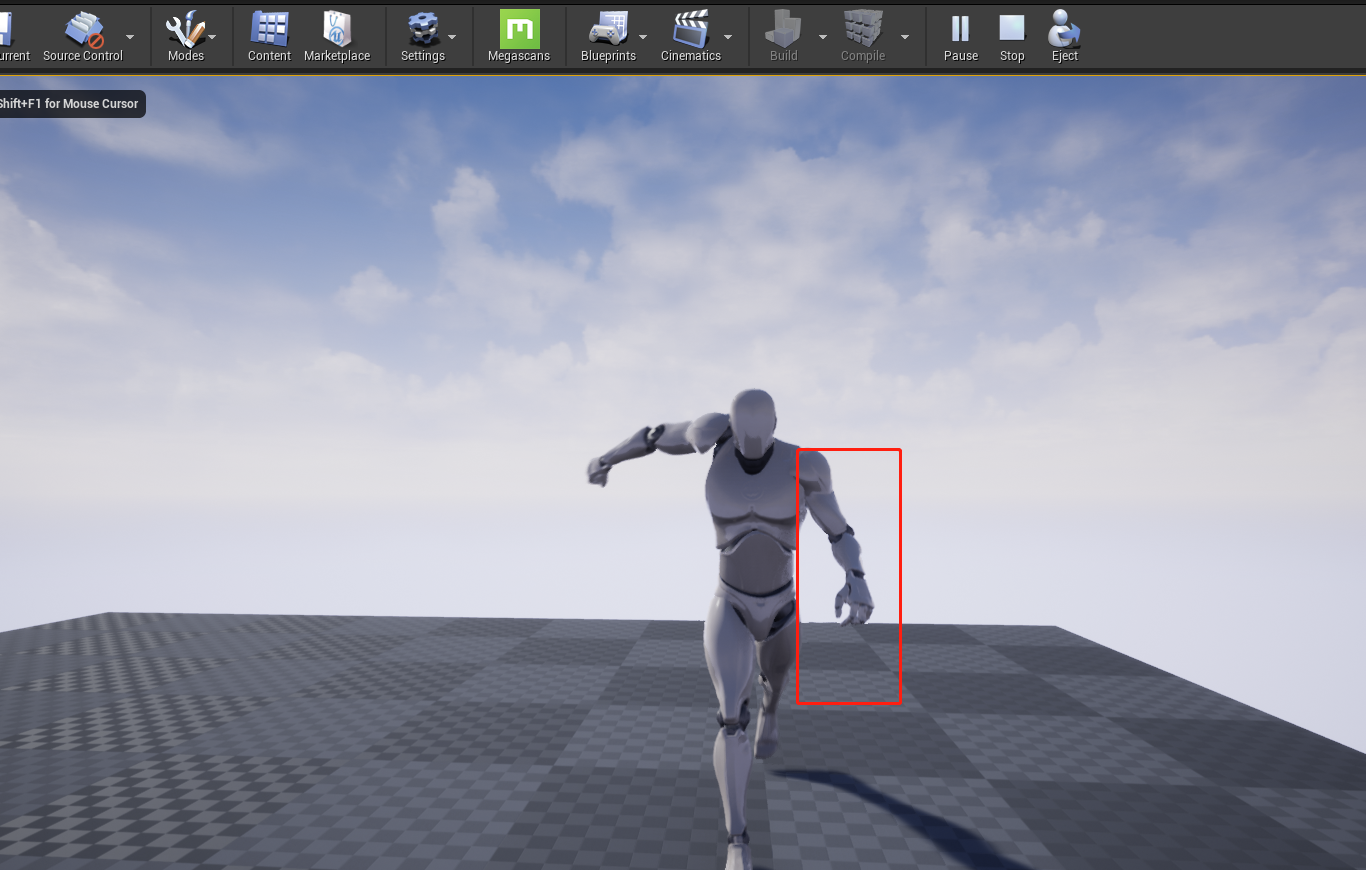Expand the Modes dropdown arrow
Viewport: 1366px width, 870px height.
[212, 36]
